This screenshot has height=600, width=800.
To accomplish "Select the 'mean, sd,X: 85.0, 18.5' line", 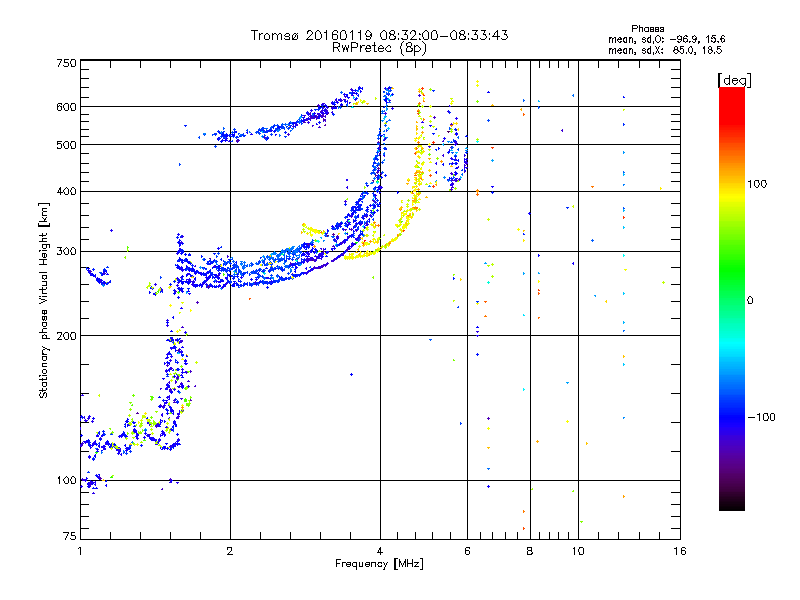I will tap(665, 50).
